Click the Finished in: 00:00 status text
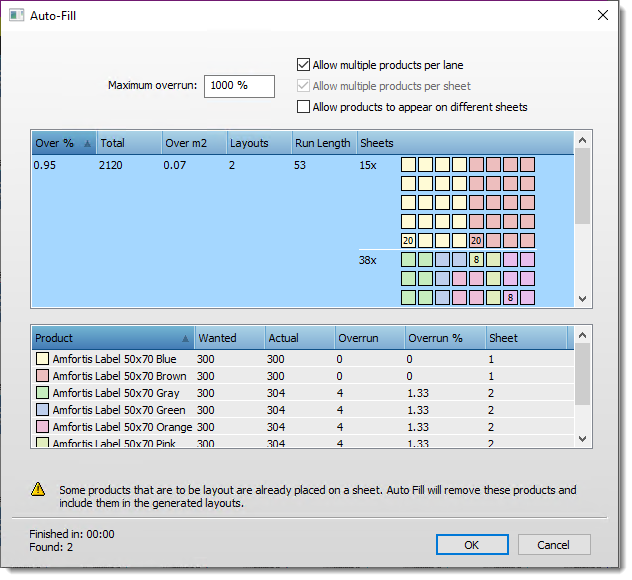Screen dimensions: 632x580 72,534
